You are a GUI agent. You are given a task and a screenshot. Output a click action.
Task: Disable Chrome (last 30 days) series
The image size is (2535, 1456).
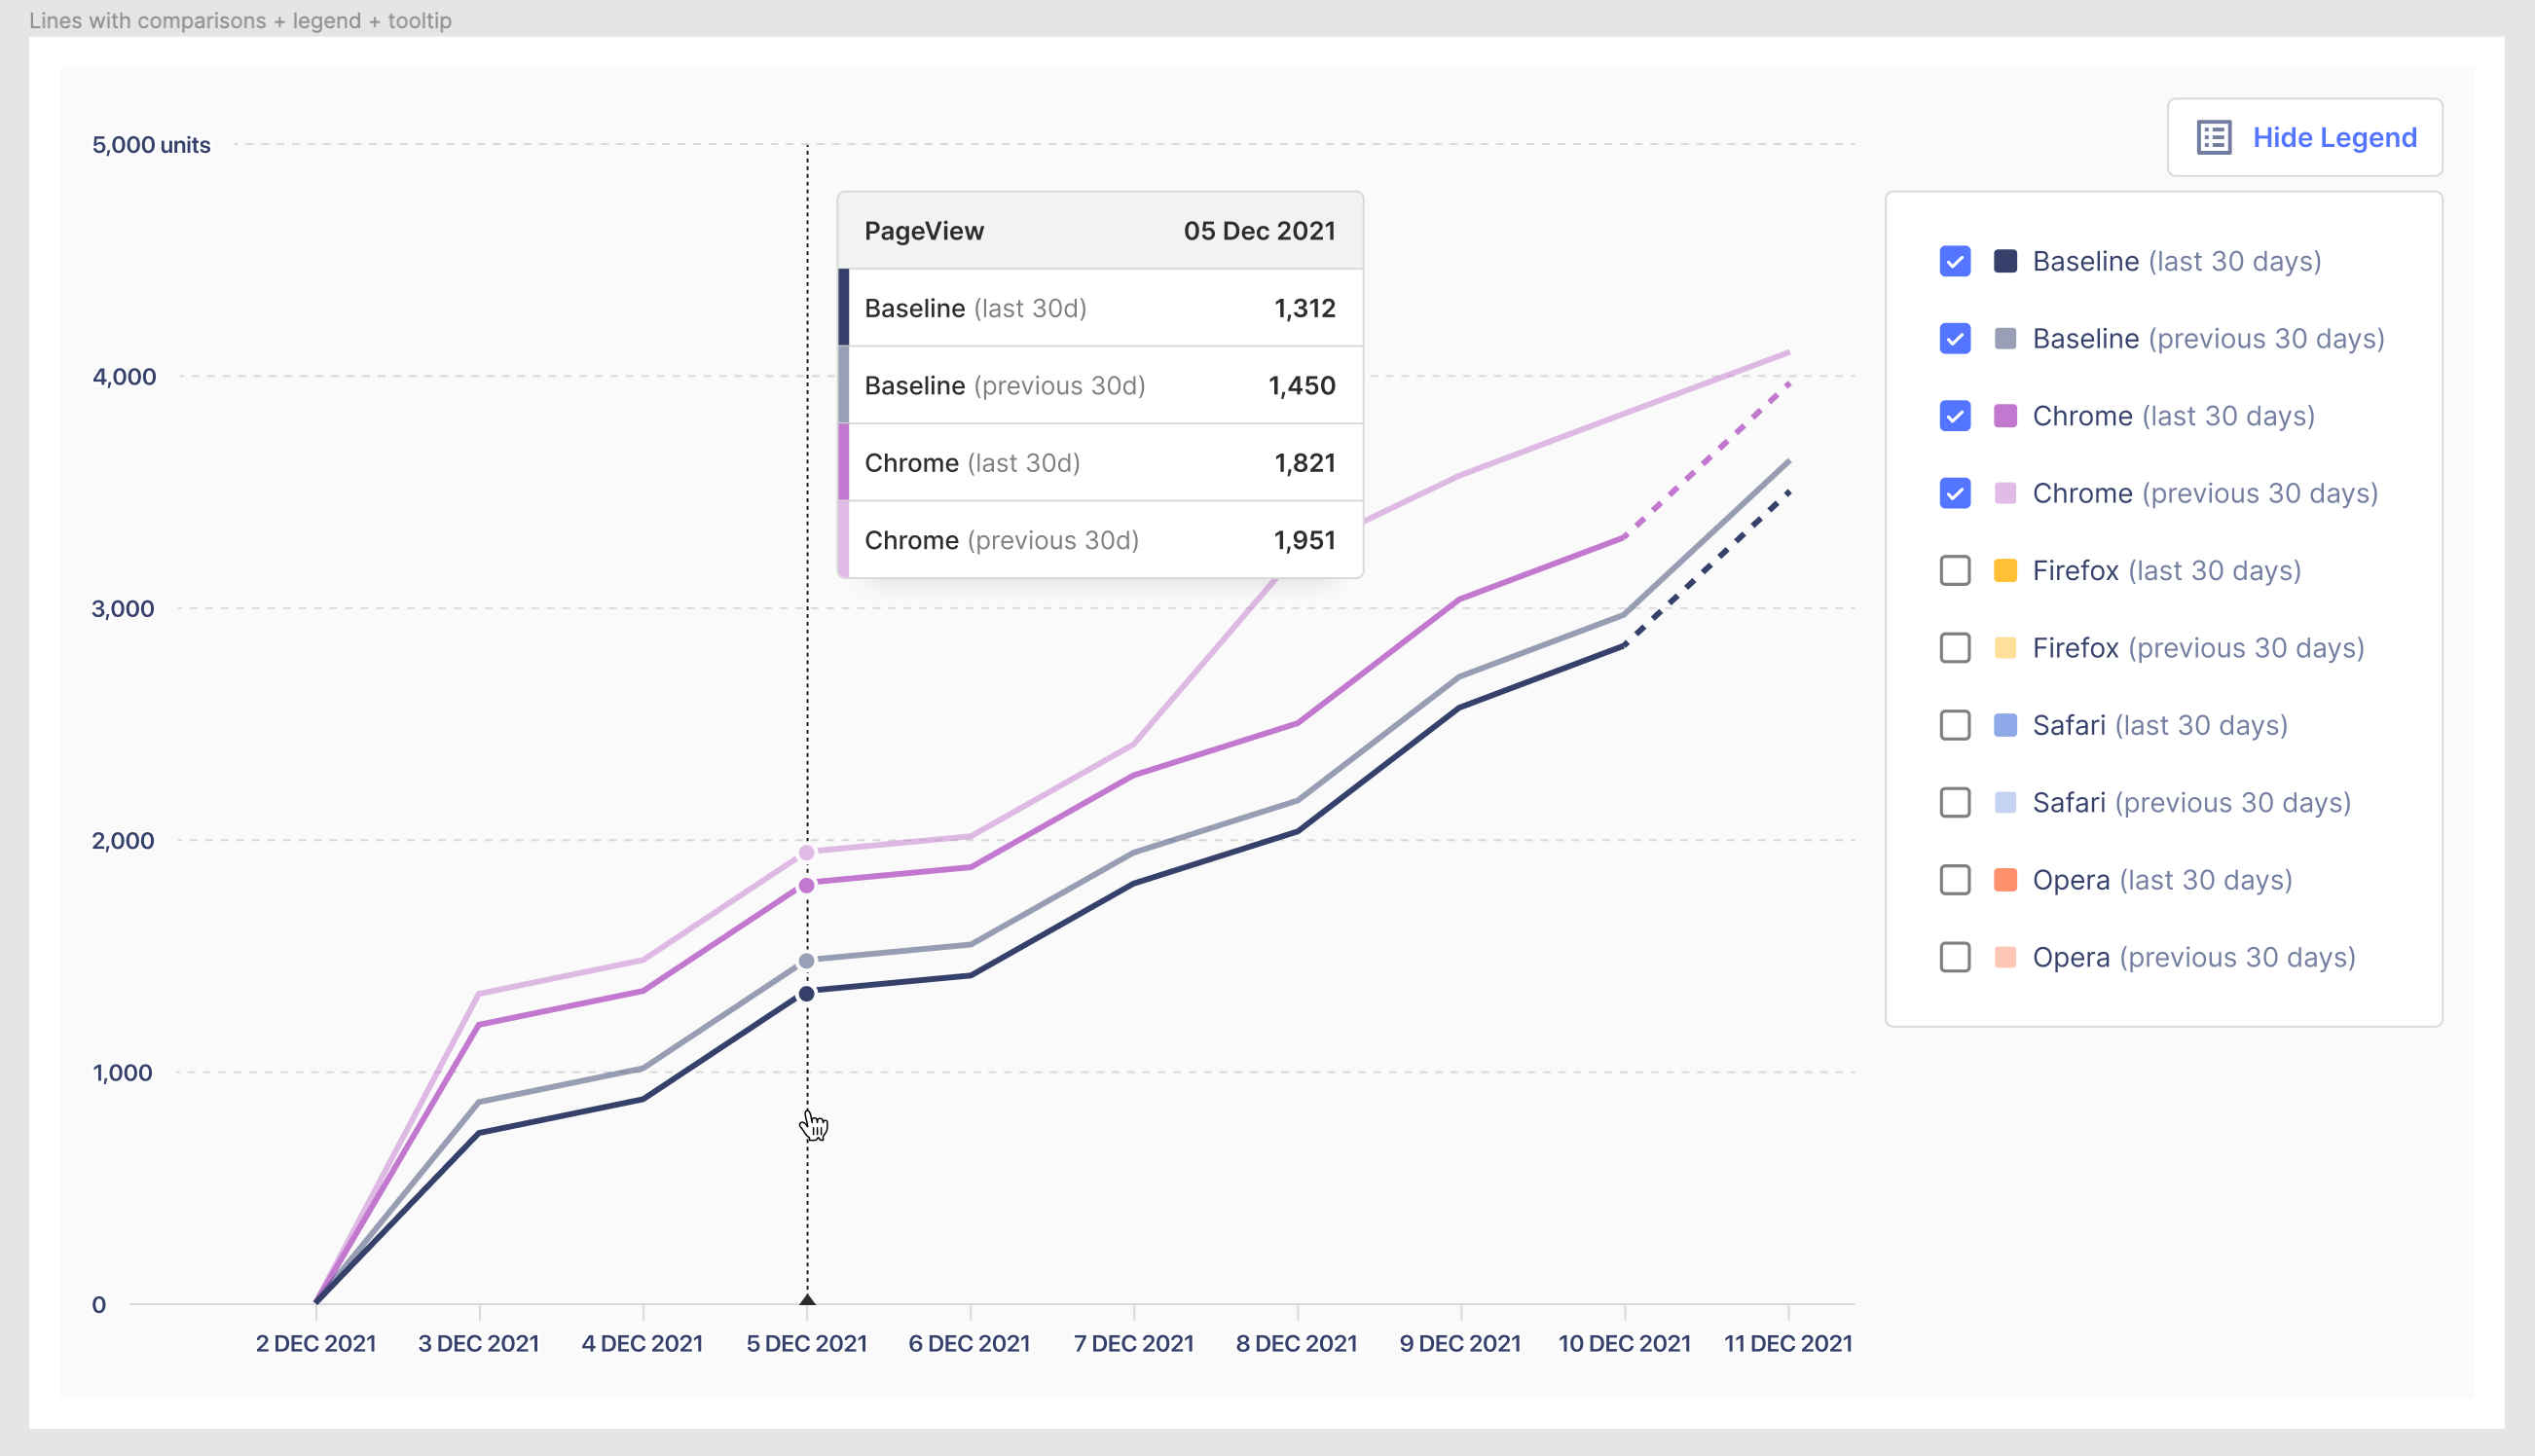(x=1954, y=416)
